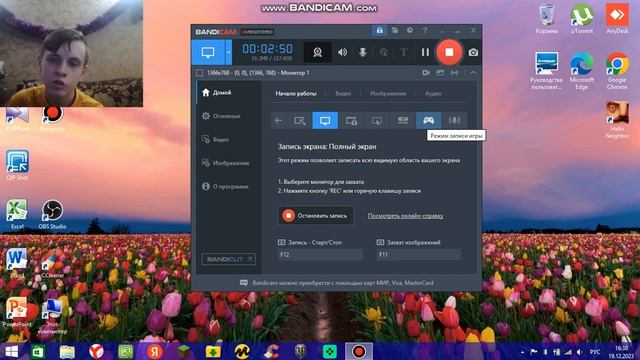Viewport: 640px width, 360px height.
Task: Pause the current recording
Action: tap(425, 52)
